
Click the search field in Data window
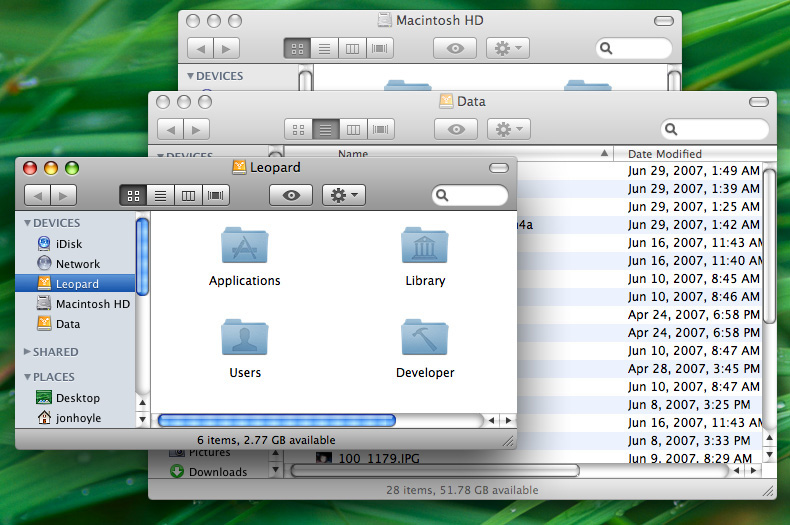715,129
